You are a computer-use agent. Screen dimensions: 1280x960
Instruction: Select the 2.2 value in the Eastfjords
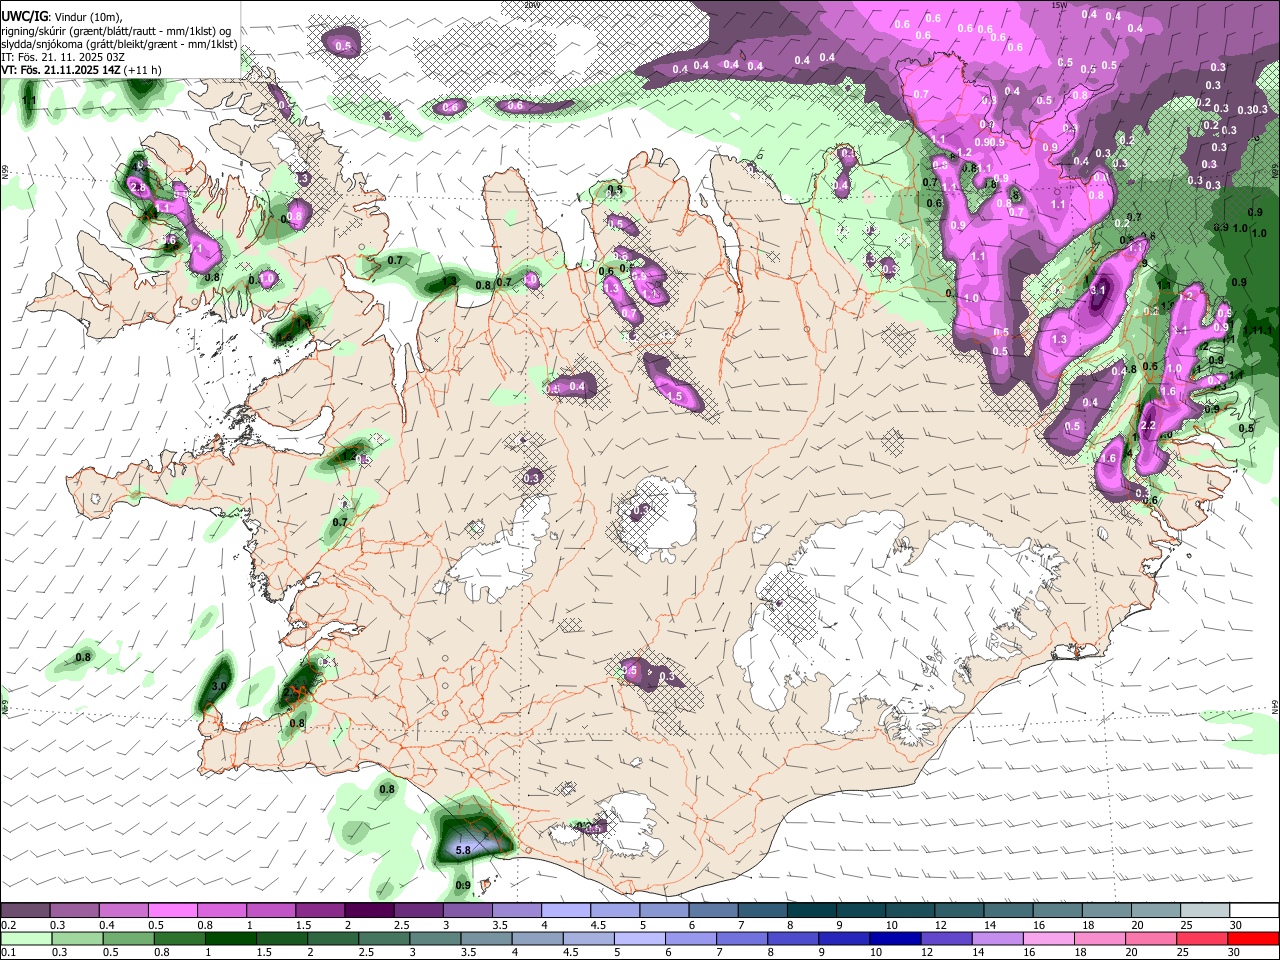[1148, 426]
